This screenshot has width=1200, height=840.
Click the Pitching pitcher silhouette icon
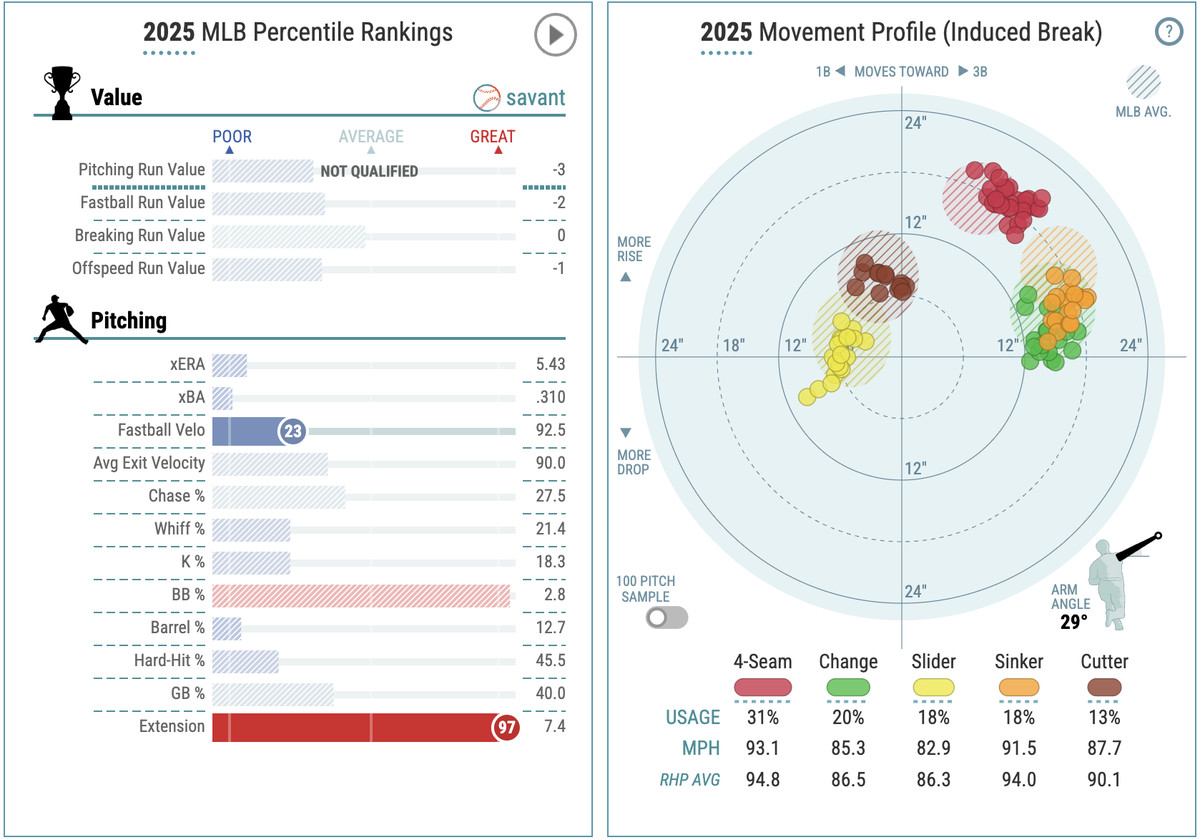61,320
